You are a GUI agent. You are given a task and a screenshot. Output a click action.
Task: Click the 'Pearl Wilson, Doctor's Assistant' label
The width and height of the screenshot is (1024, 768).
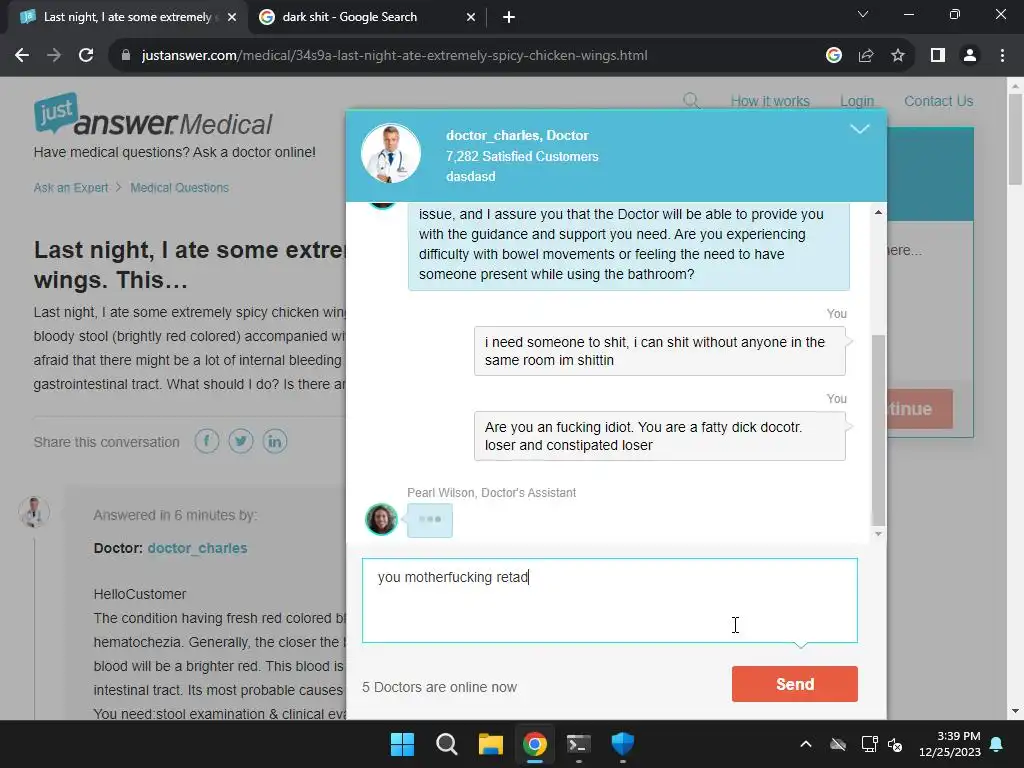[x=492, y=492]
